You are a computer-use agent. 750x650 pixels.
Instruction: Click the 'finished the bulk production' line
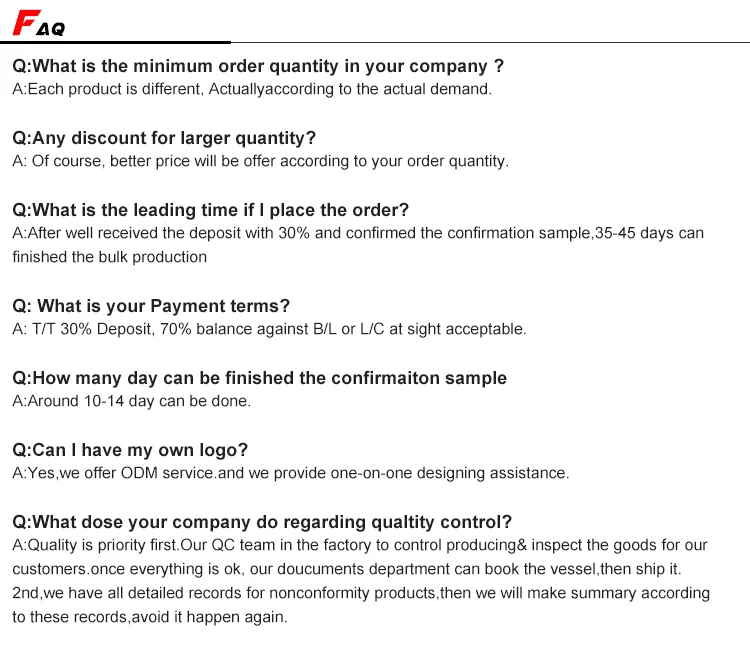click(109, 257)
